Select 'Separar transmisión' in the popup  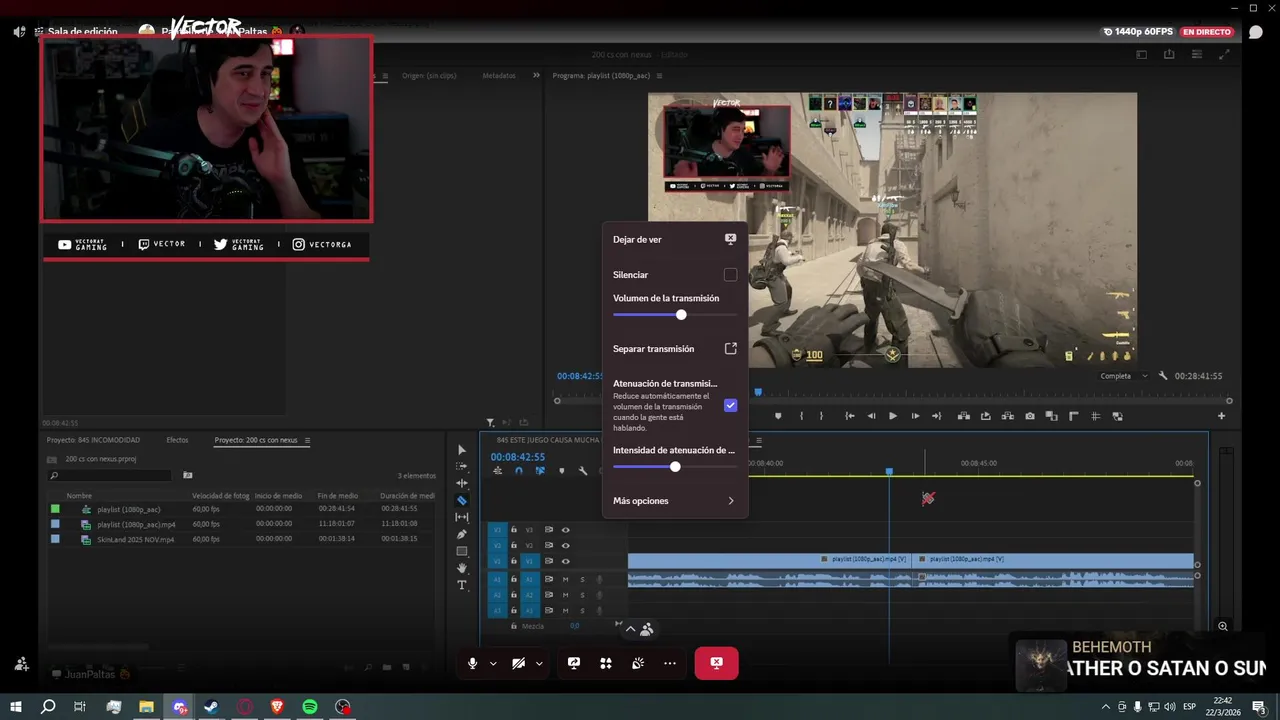(674, 349)
